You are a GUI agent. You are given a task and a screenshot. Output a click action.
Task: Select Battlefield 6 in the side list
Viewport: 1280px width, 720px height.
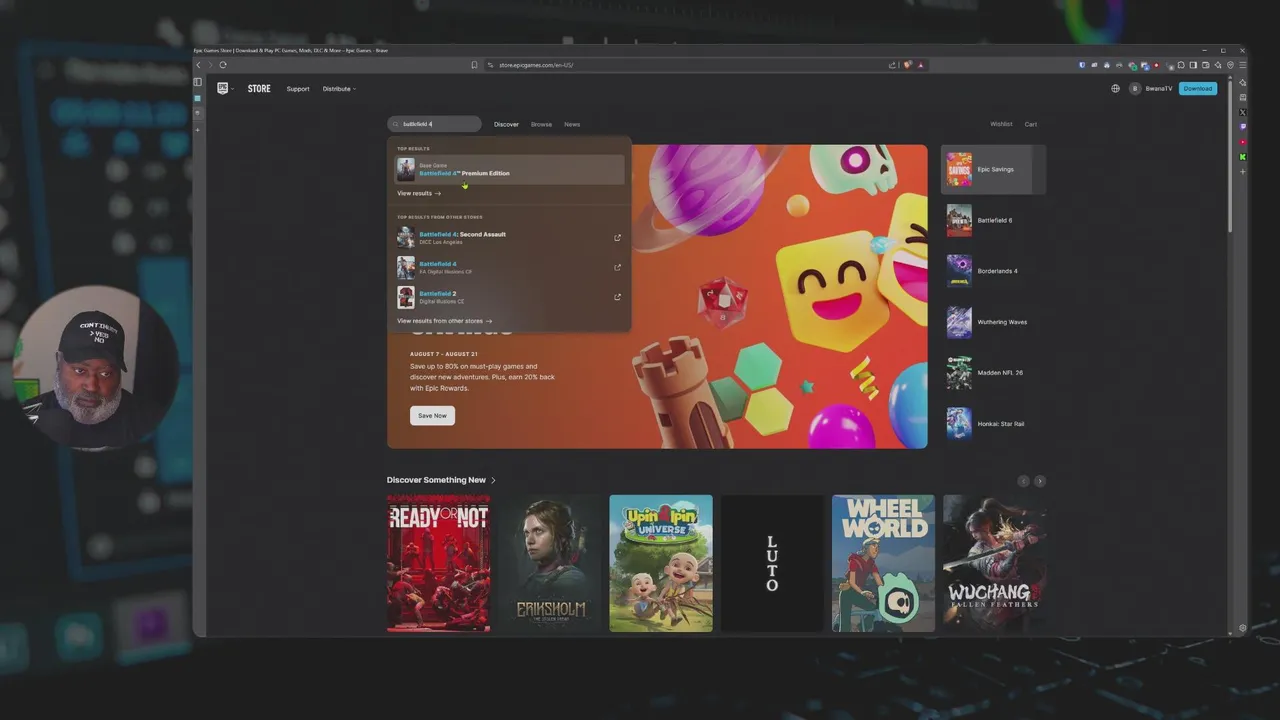pyautogui.click(x=993, y=220)
